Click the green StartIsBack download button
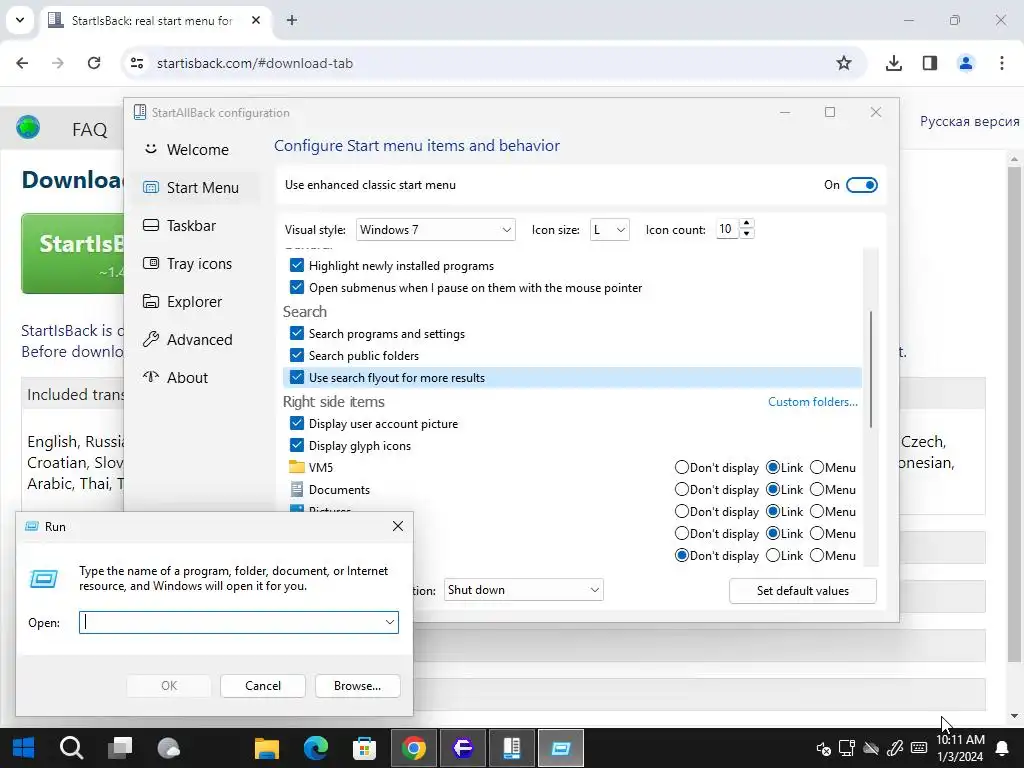1024x768 pixels. (x=72, y=253)
